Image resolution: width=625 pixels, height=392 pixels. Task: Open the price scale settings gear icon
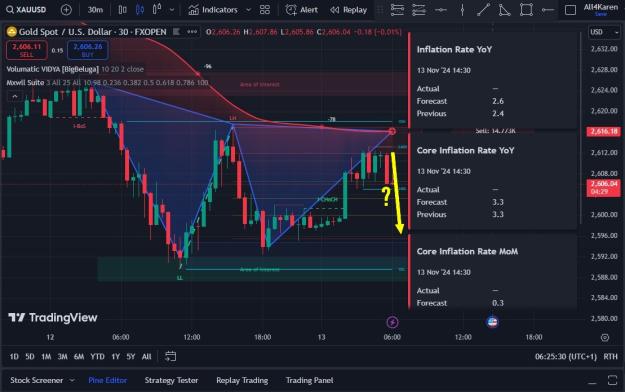pos(605,337)
